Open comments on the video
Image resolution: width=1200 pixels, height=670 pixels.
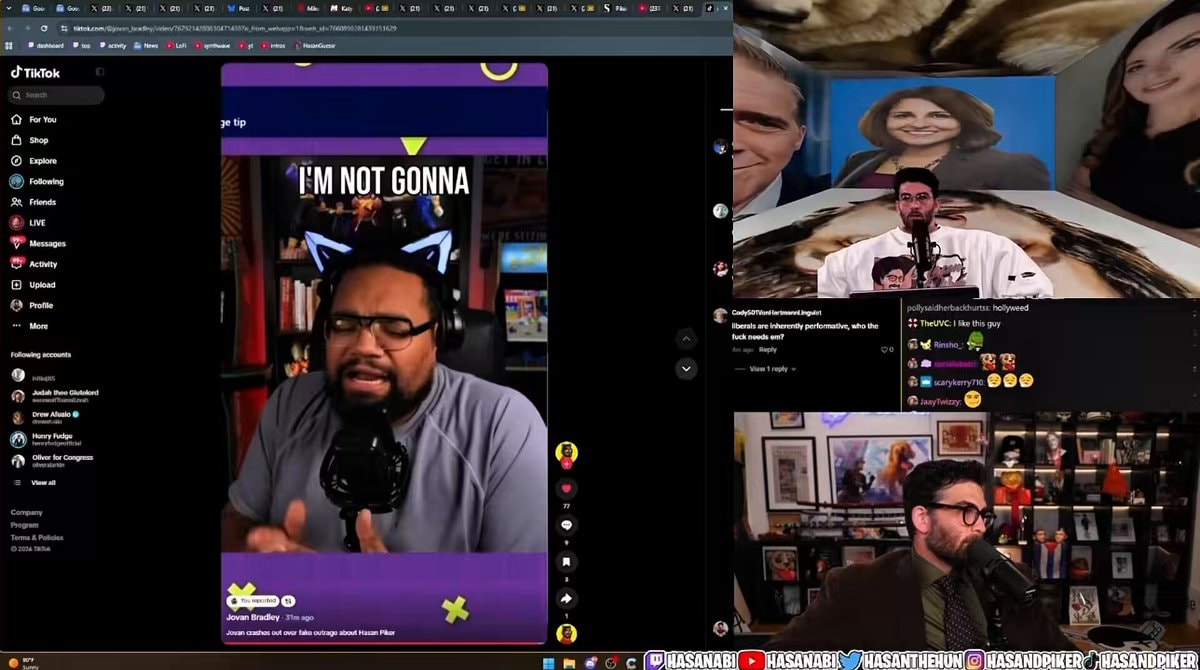(567, 525)
